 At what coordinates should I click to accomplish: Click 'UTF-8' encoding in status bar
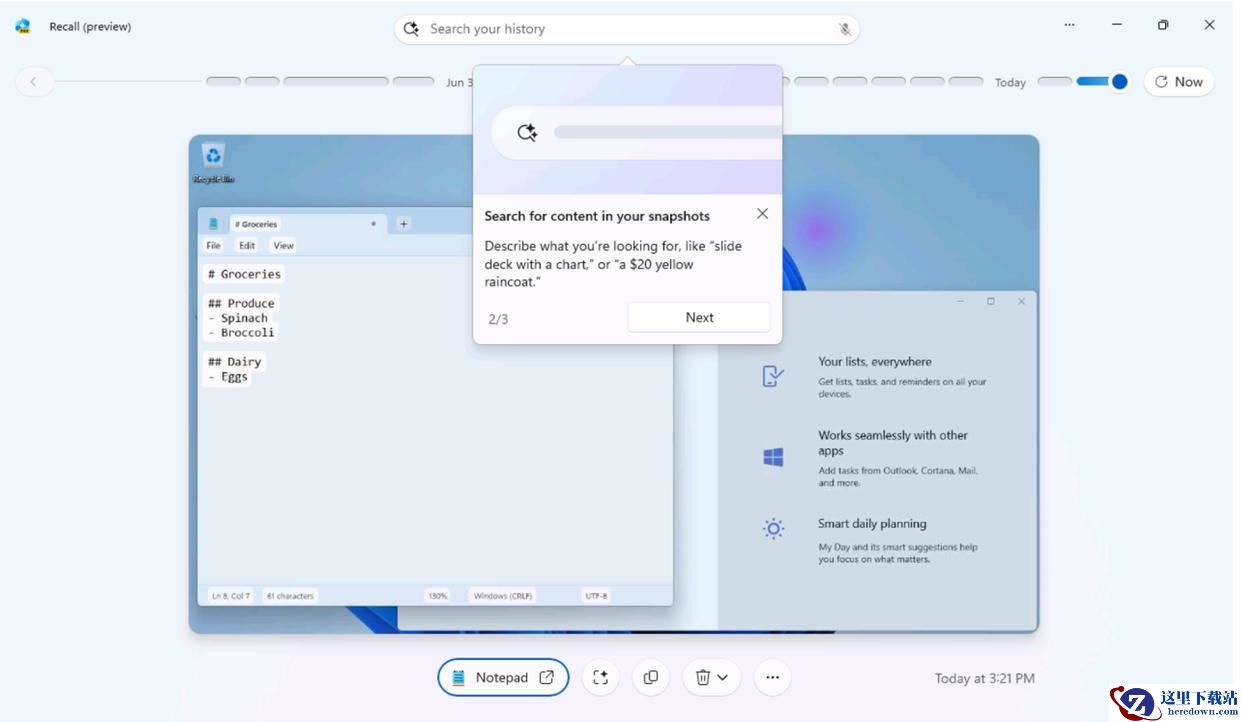point(595,596)
